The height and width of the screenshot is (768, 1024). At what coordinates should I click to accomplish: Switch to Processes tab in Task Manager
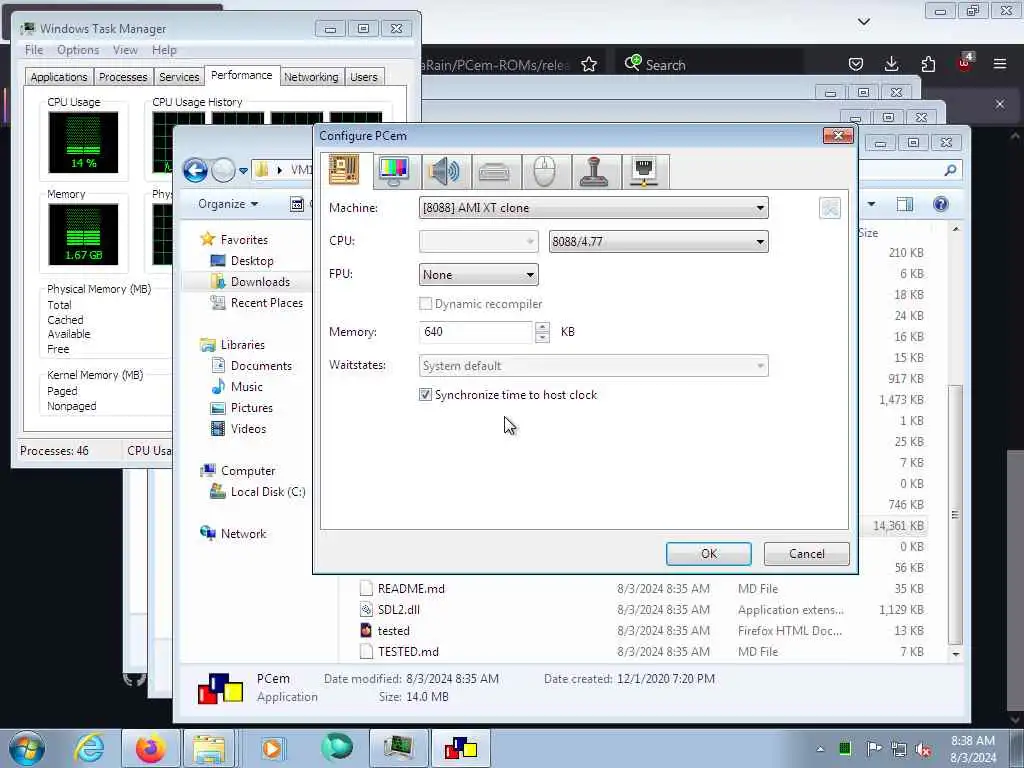[123, 77]
